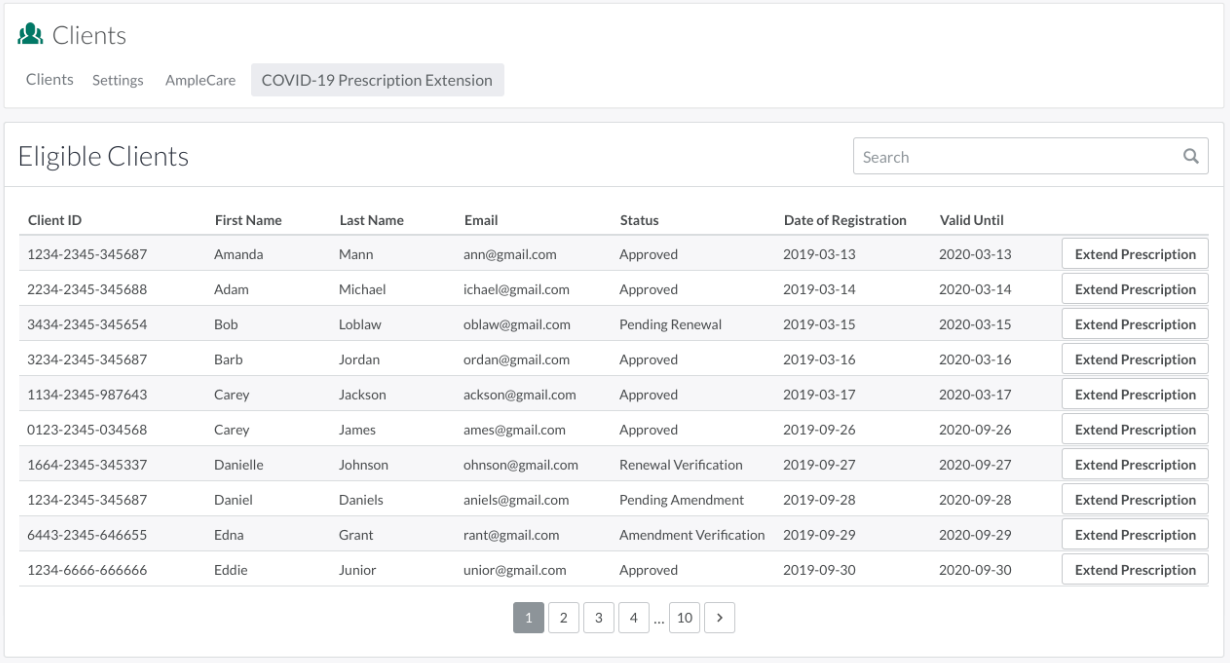This screenshot has width=1230, height=663.
Task: Switch to the Settings tab
Action: click(118, 80)
